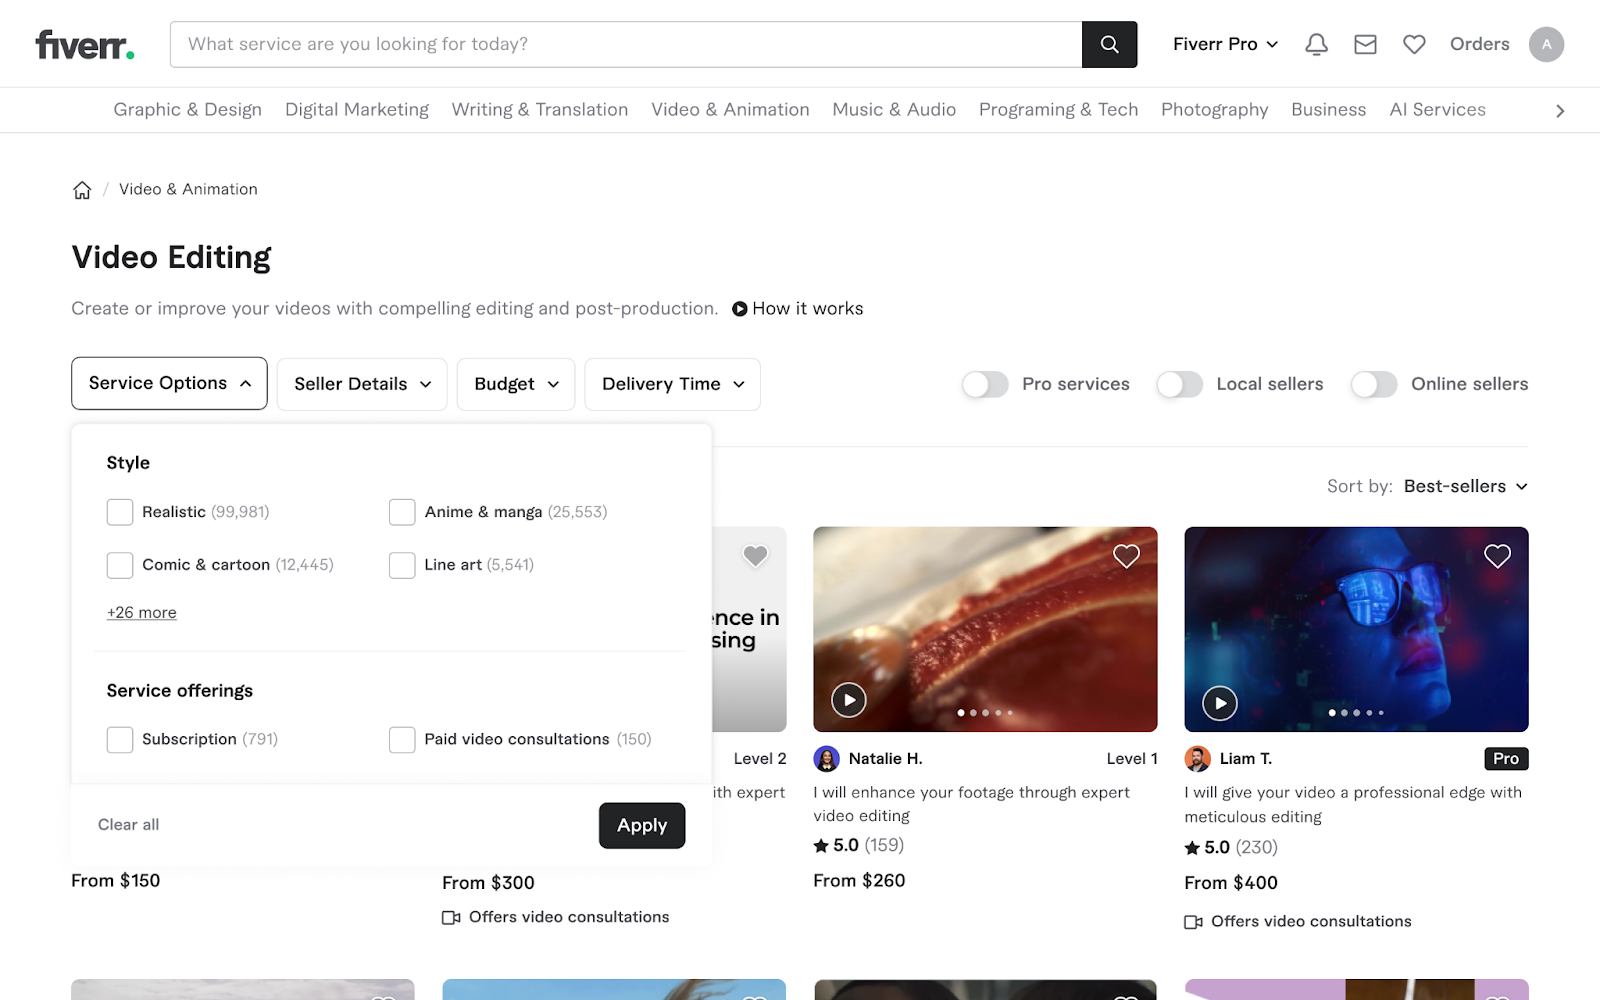Viewport: 1600px width, 1000px height.
Task: Enable the Subscription offering checkbox
Action: [x=120, y=739]
